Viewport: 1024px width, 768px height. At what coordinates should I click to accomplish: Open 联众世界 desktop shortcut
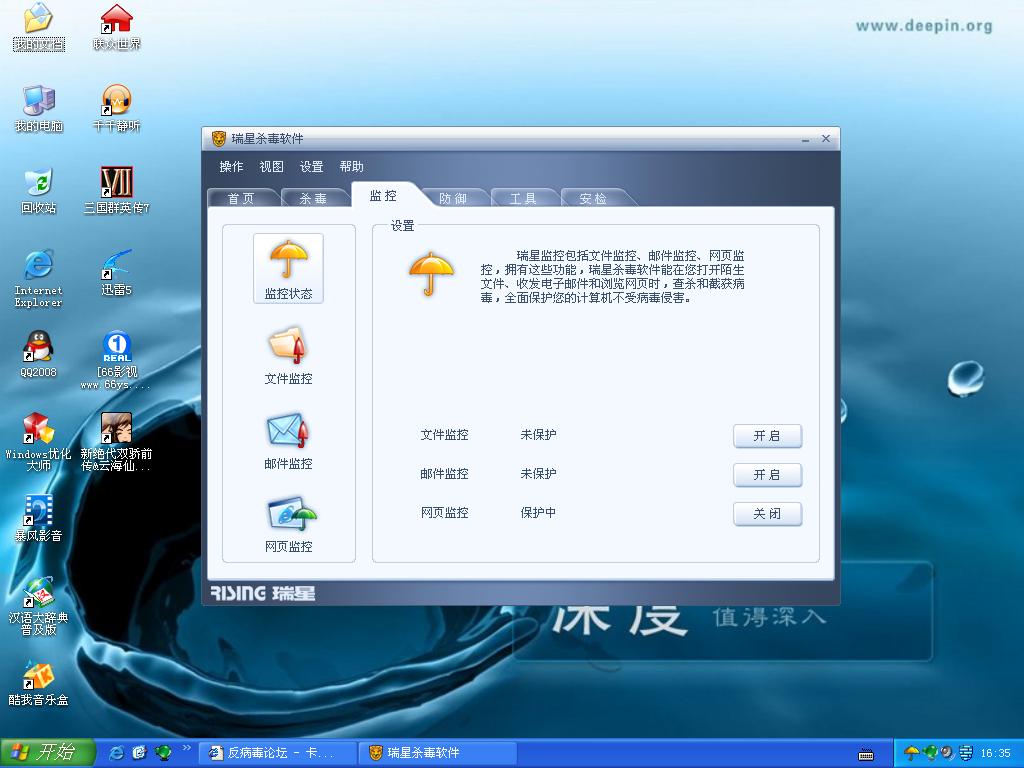[x=117, y=27]
